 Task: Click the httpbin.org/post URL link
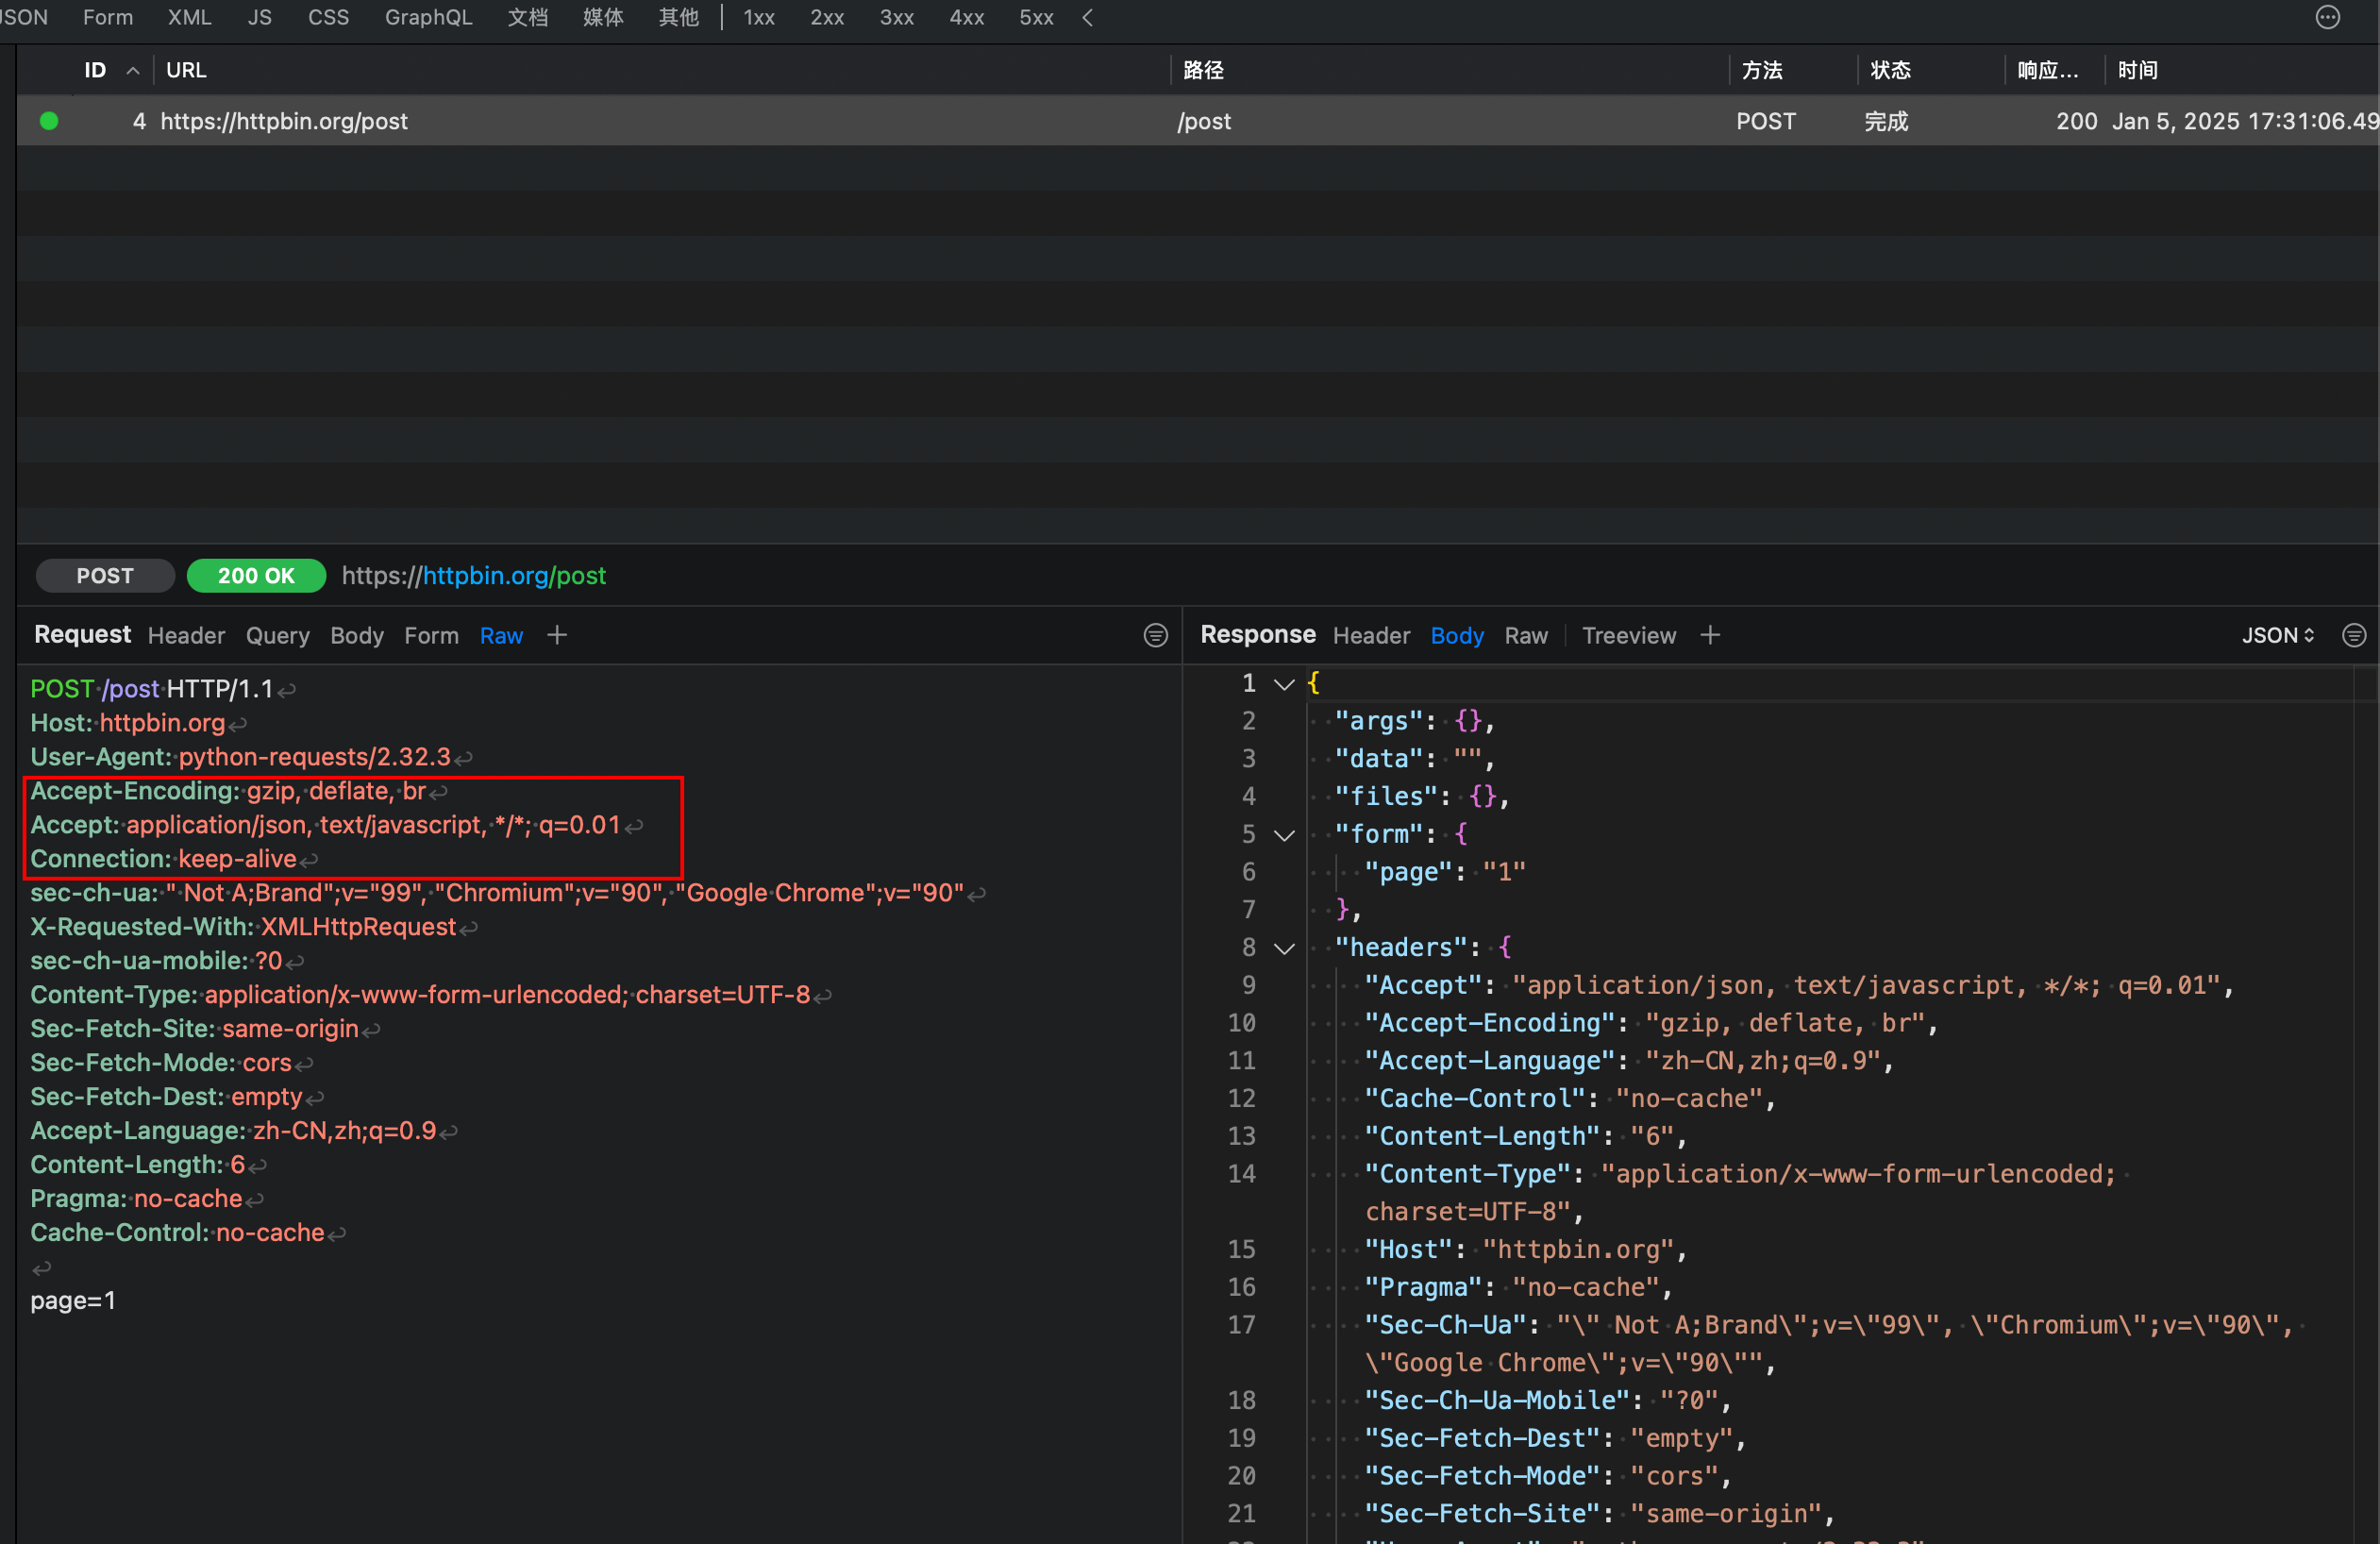pos(513,575)
